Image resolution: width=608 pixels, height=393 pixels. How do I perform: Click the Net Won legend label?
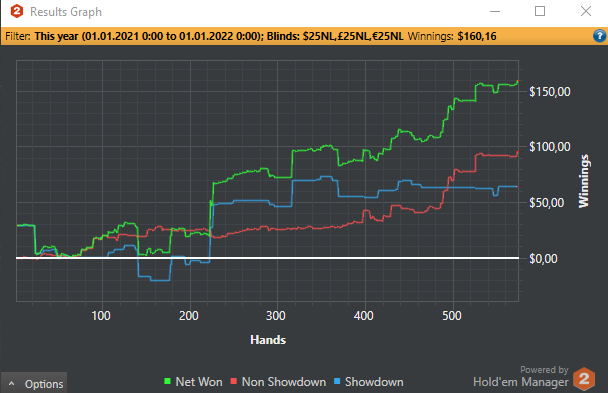tap(199, 382)
